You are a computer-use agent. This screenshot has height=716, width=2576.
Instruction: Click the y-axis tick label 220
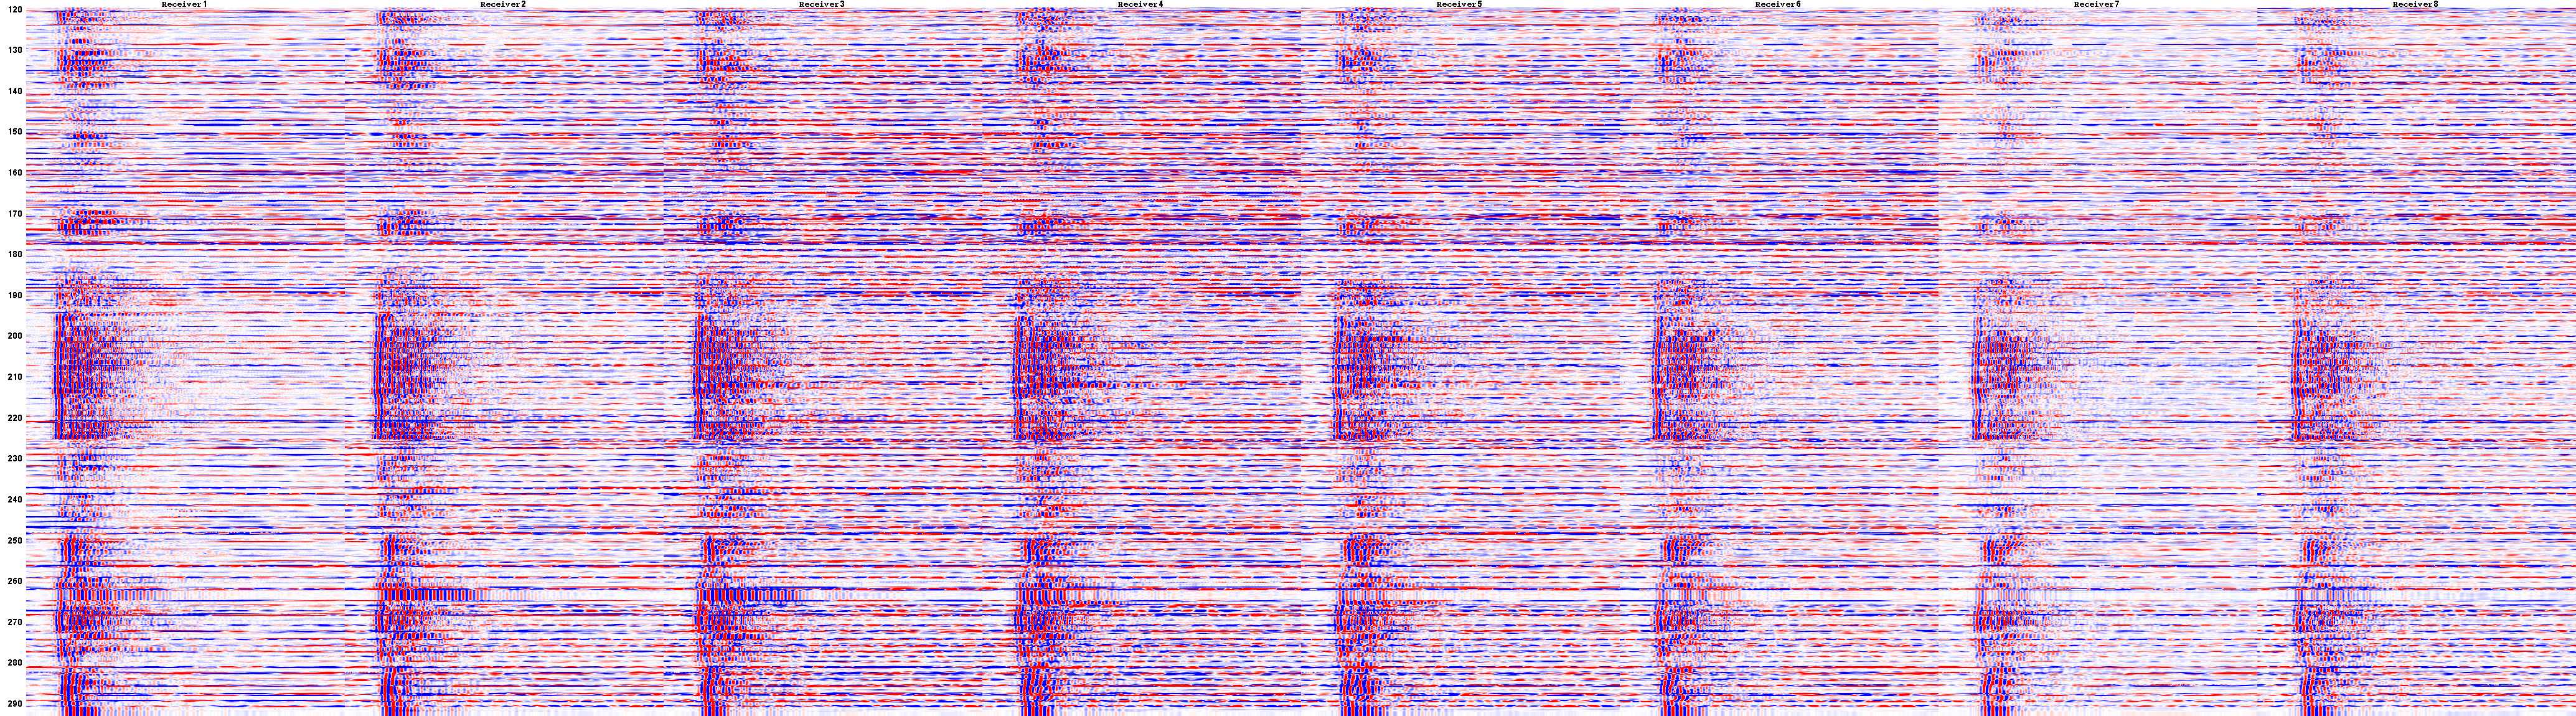click(14, 418)
